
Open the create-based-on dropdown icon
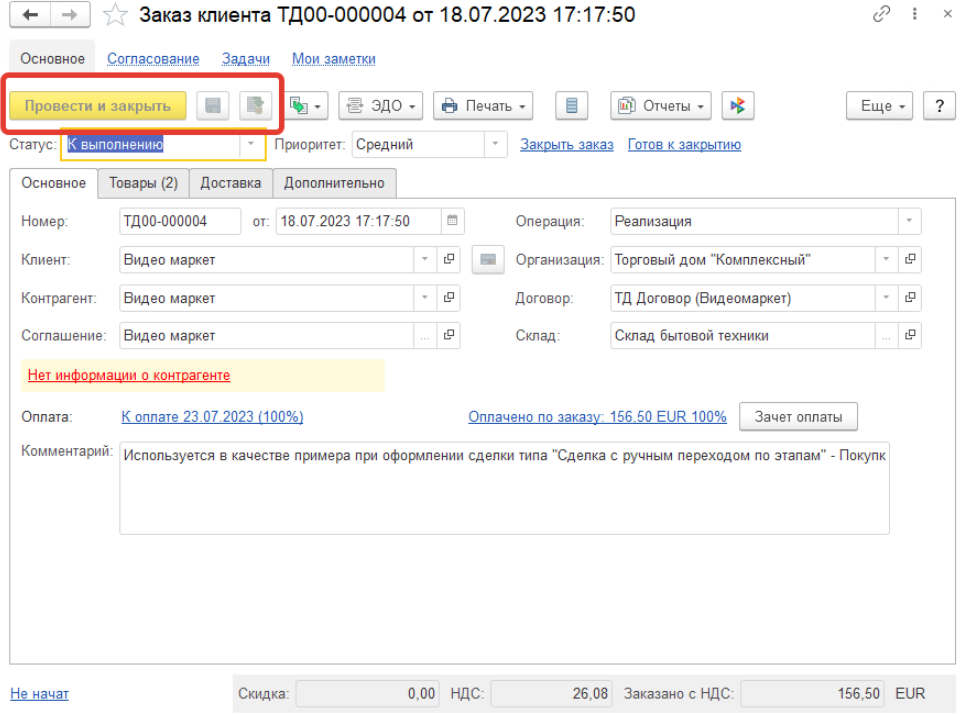pyautogui.click(x=306, y=106)
